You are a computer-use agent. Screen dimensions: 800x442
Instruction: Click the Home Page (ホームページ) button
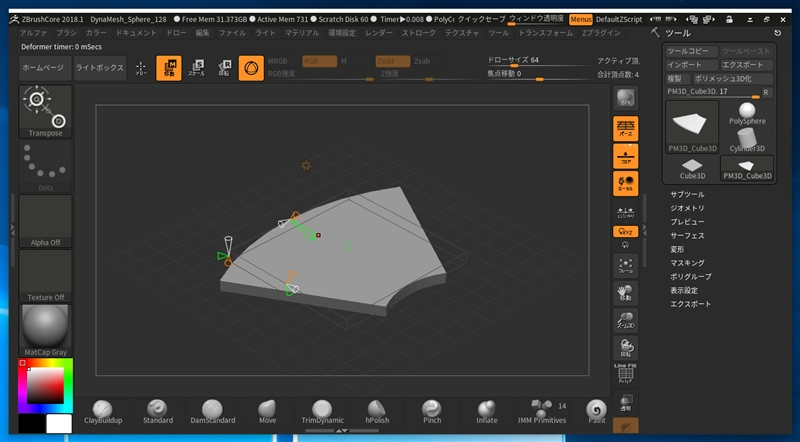click(43, 68)
